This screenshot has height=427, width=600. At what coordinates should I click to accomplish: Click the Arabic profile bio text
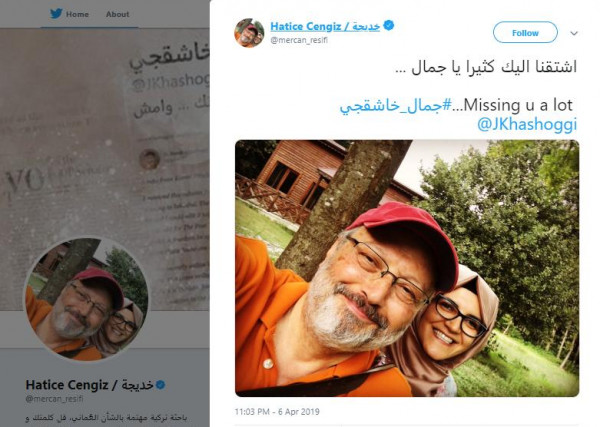point(106,418)
